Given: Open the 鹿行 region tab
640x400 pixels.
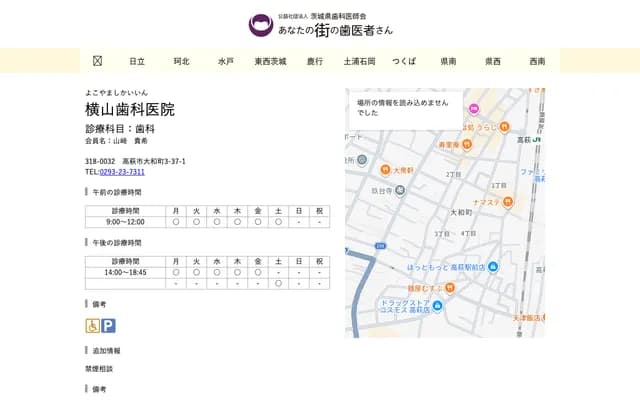Looking at the screenshot, I should coord(315,61).
